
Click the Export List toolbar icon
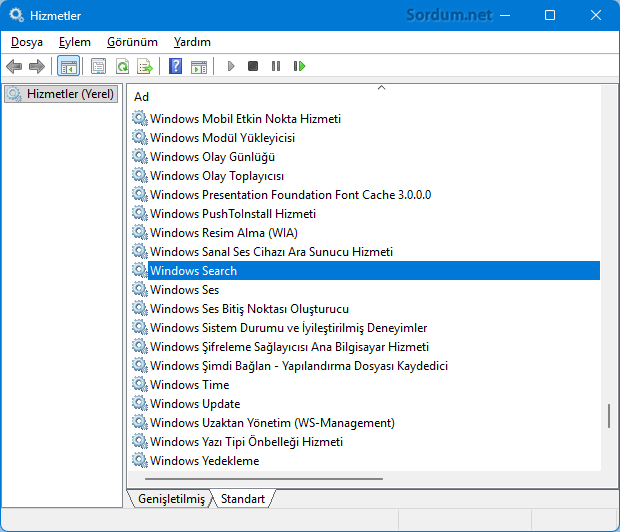145,66
